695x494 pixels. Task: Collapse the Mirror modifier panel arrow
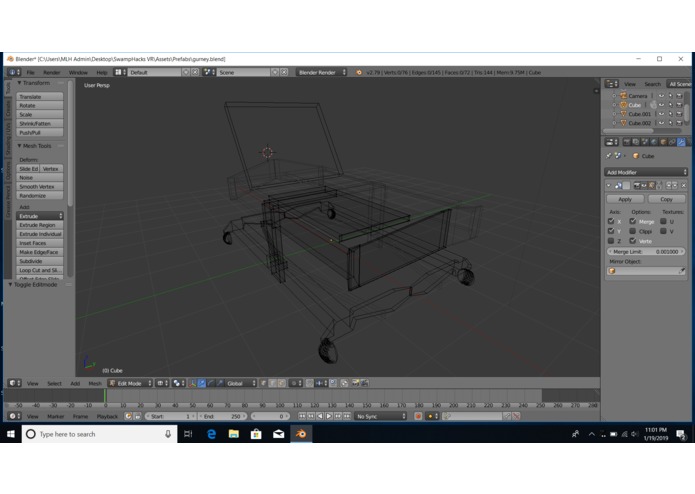click(x=609, y=185)
